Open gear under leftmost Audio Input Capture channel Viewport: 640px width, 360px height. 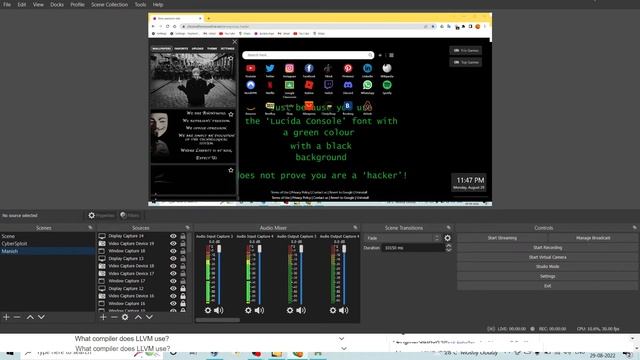[x=208, y=311]
